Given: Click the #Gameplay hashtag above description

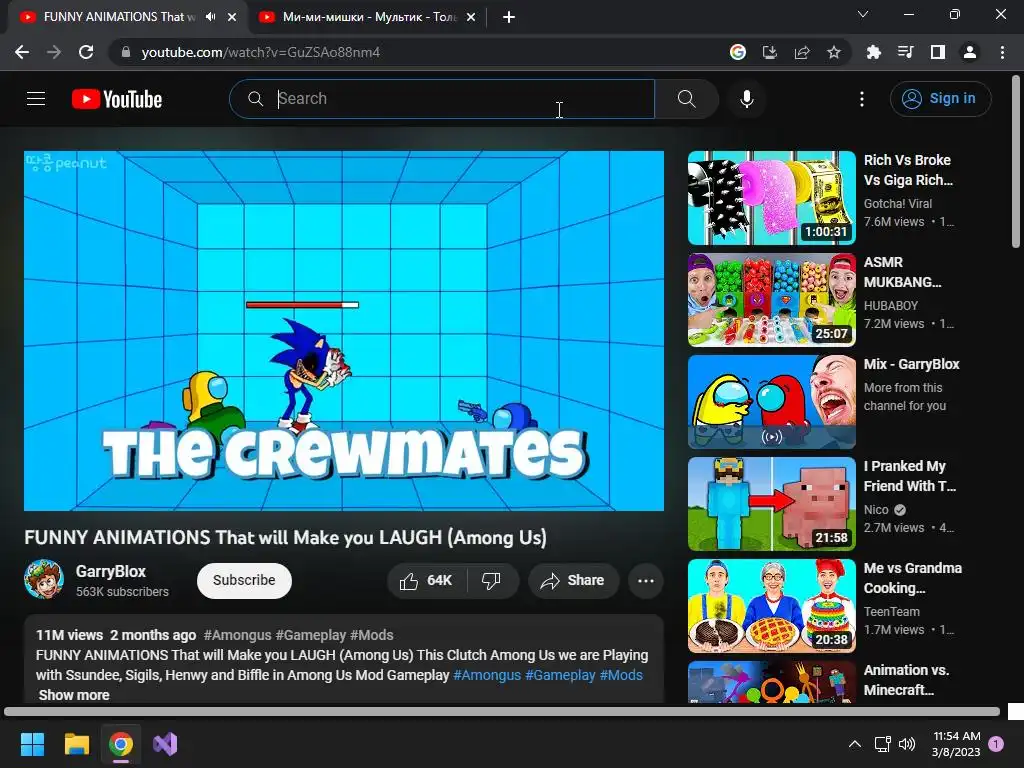Looking at the screenshot, I should click(310, 635).
